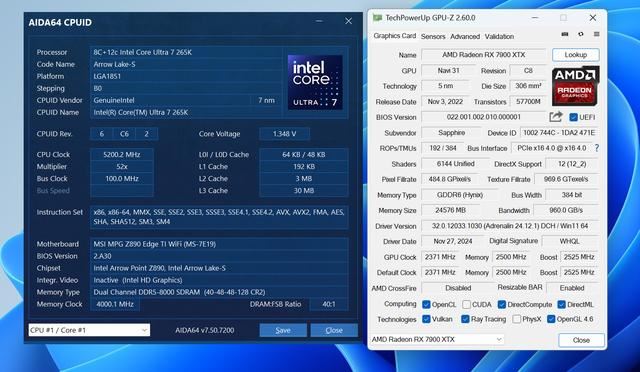The height and width of the screenshot is (372, 640).
Task: Expand the AMD Radeon RX 7900 XTX selector
Action: 437,339
